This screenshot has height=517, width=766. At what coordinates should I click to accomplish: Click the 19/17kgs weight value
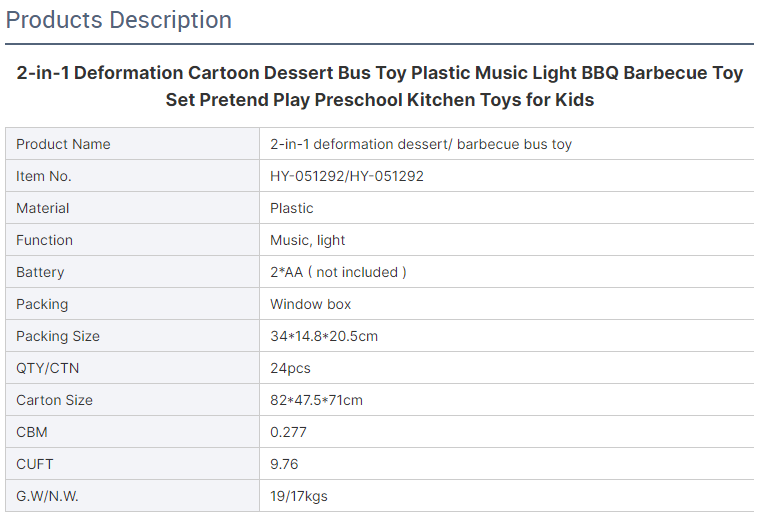[298, 496]
